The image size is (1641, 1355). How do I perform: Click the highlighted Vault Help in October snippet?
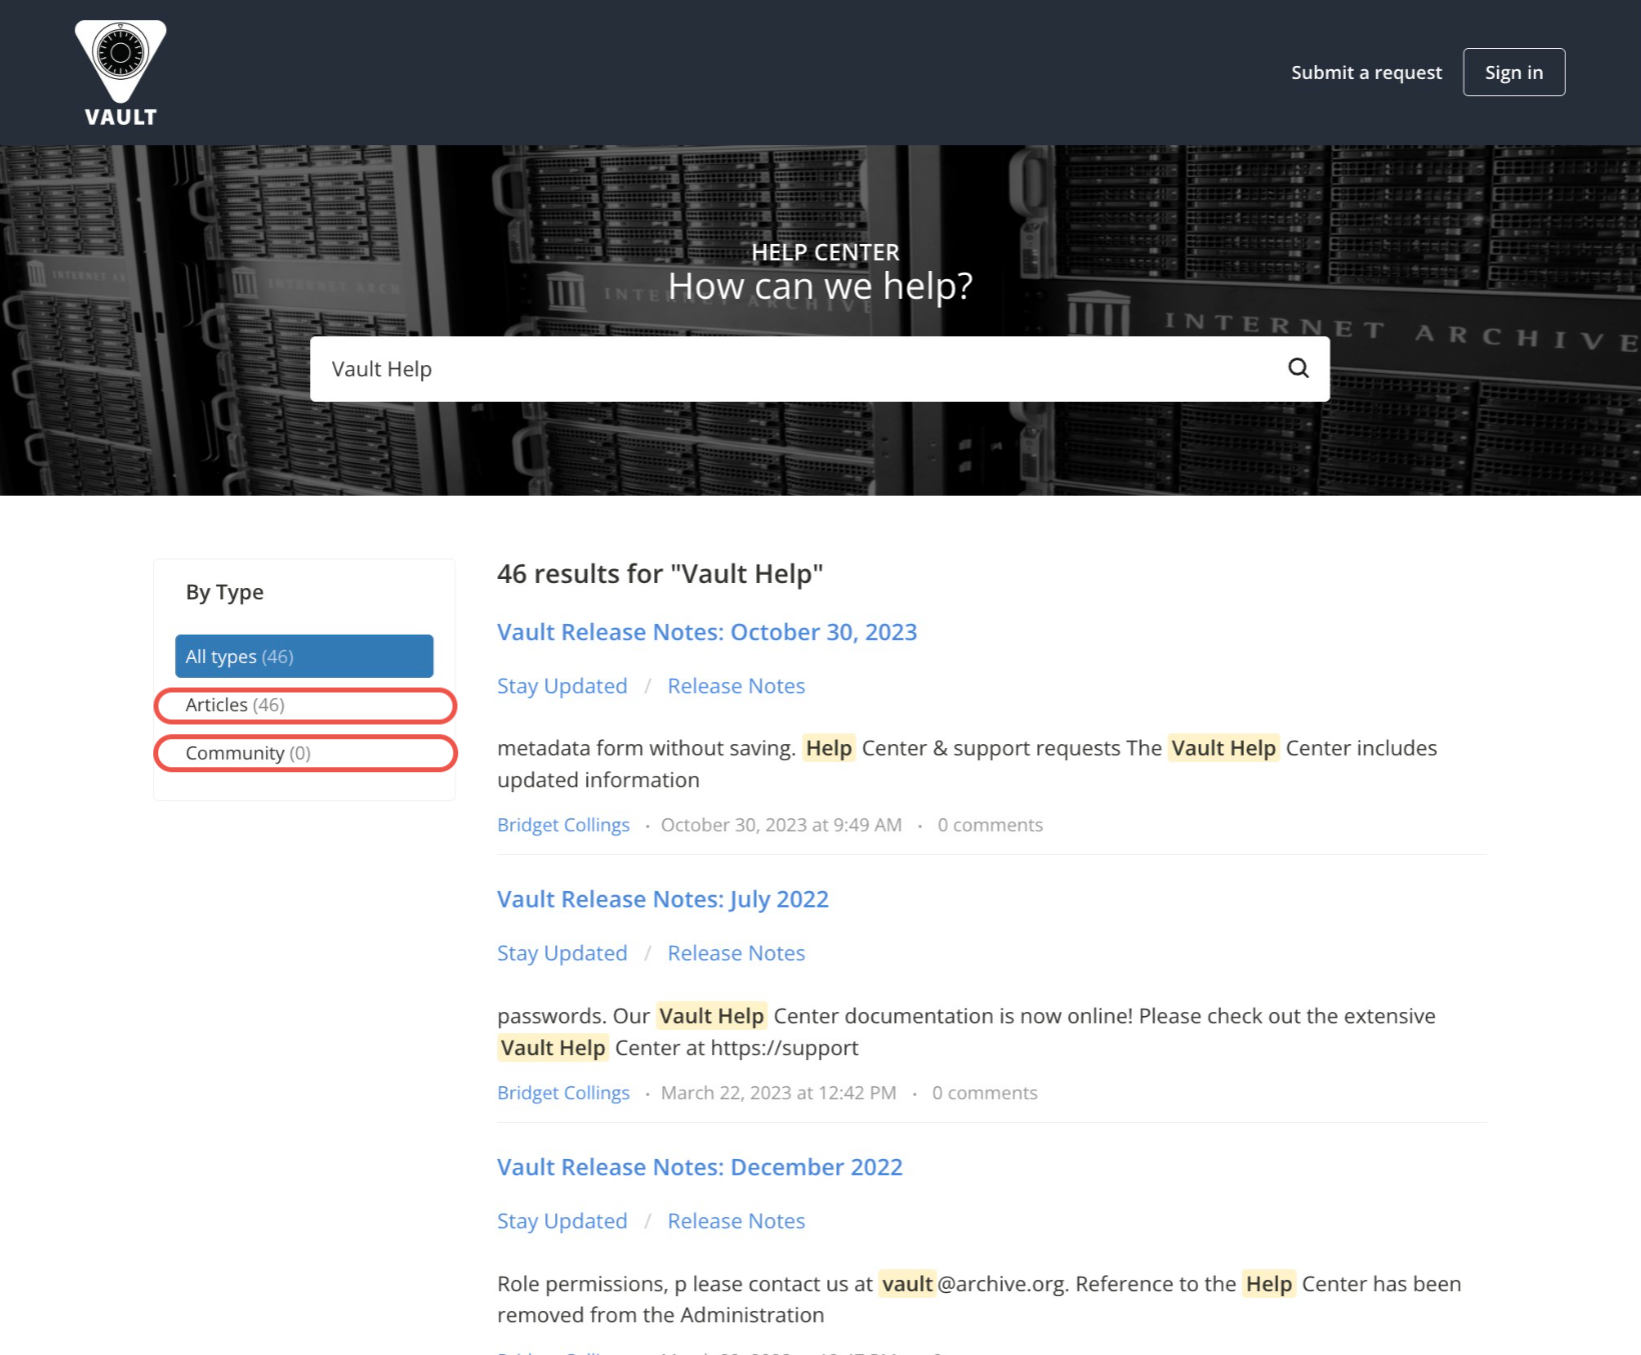tap(1223, 748)
